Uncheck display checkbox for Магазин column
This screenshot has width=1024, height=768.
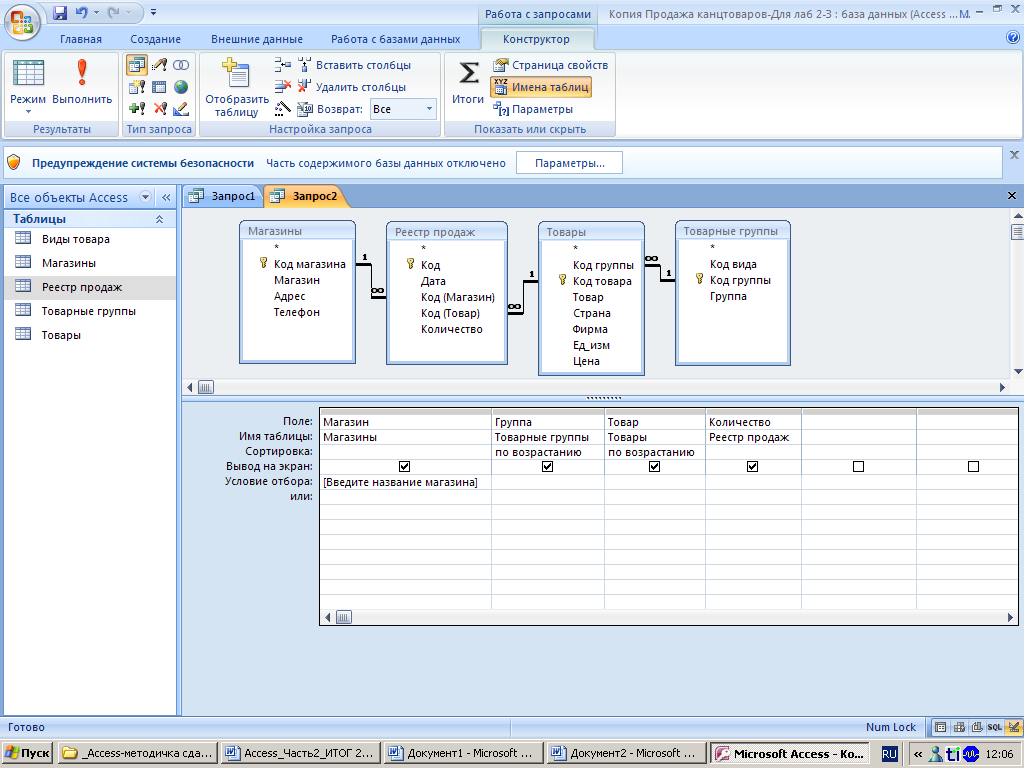404,466
